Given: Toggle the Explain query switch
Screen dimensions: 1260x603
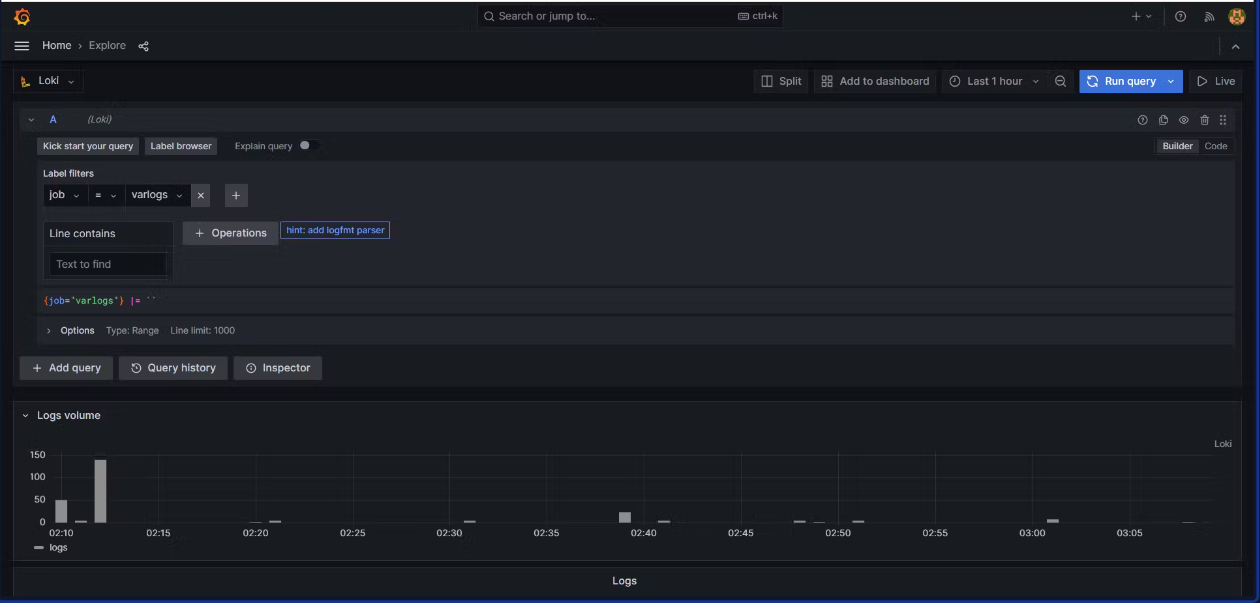Looking at the screenshot, I should (308, 146).
